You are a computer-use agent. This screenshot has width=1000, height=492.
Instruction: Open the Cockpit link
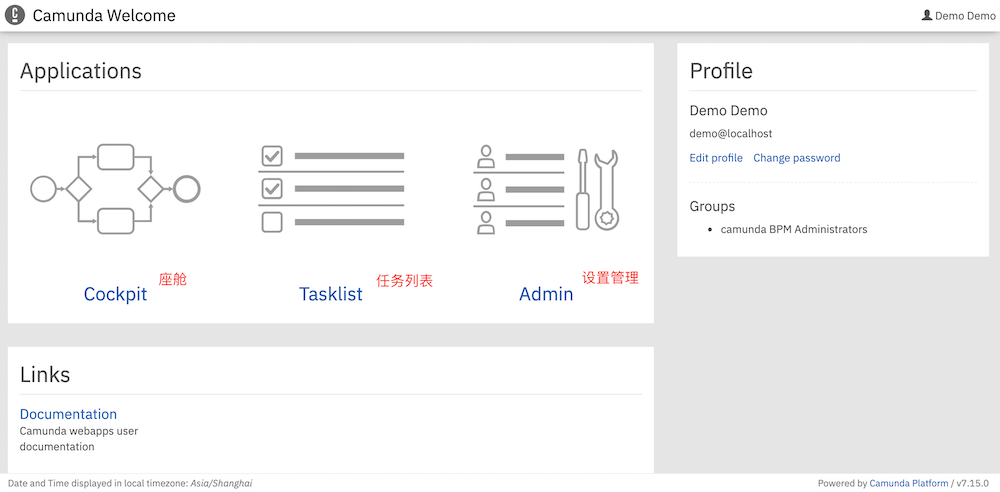coord(115,294)
